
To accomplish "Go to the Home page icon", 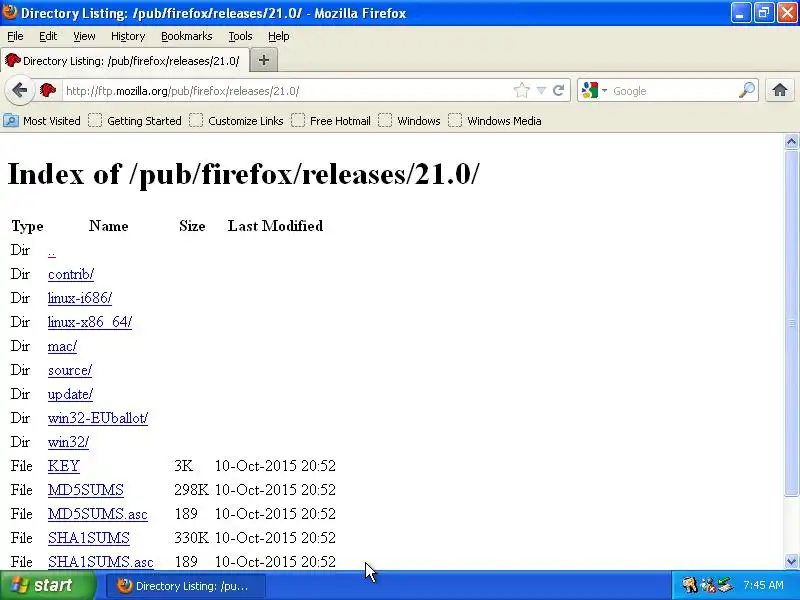I will pos(779,91).
